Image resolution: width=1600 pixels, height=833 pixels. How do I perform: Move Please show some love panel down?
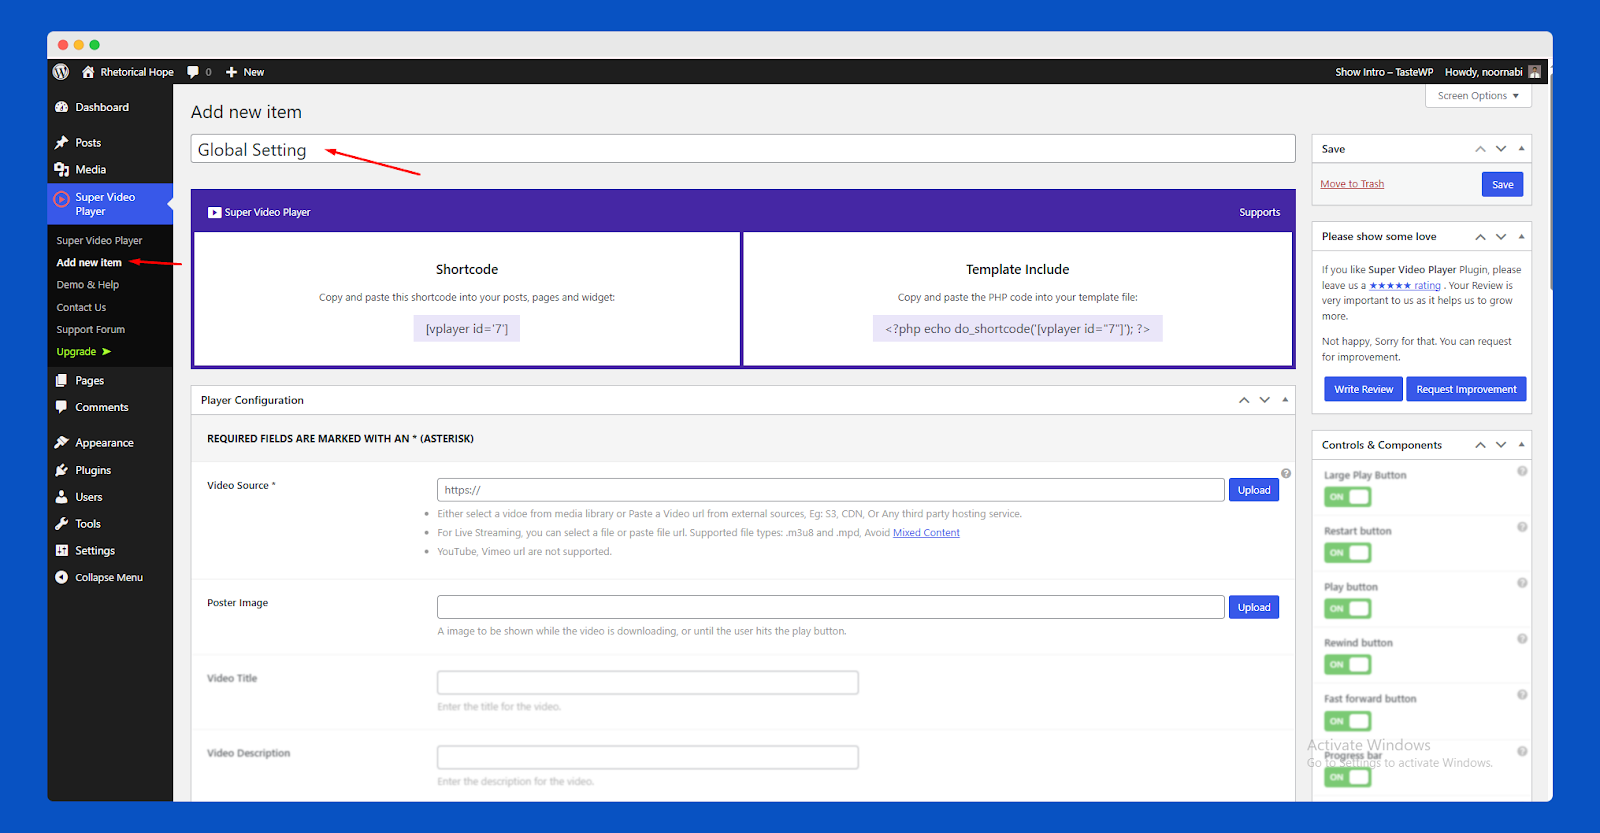pos(1501,237)
